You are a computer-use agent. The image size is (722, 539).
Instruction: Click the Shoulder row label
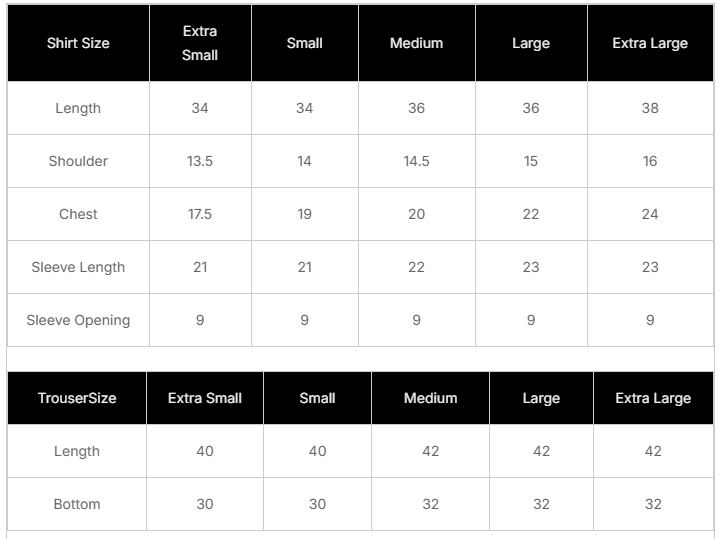click(78, 161)
